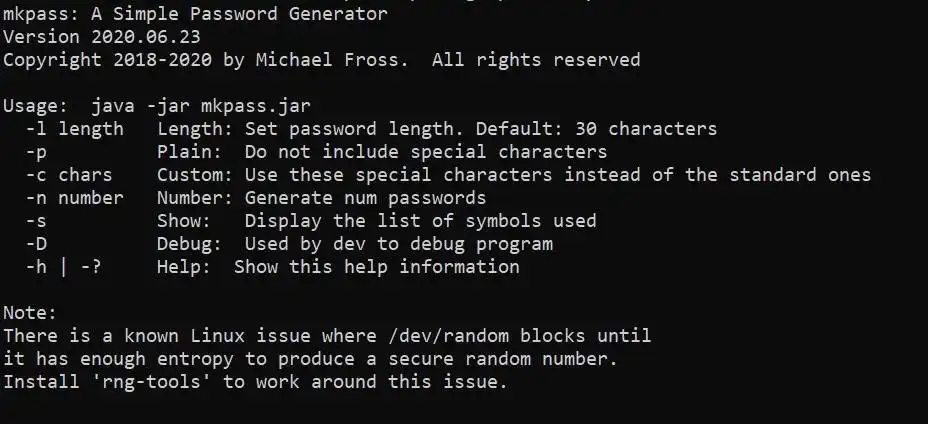
Task: Click the '-h | -?' help option
Action: click(63, 267)
